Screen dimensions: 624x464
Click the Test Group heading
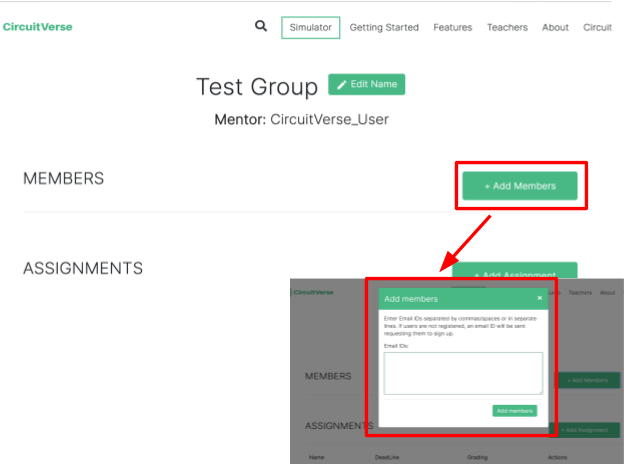(257, 87)
